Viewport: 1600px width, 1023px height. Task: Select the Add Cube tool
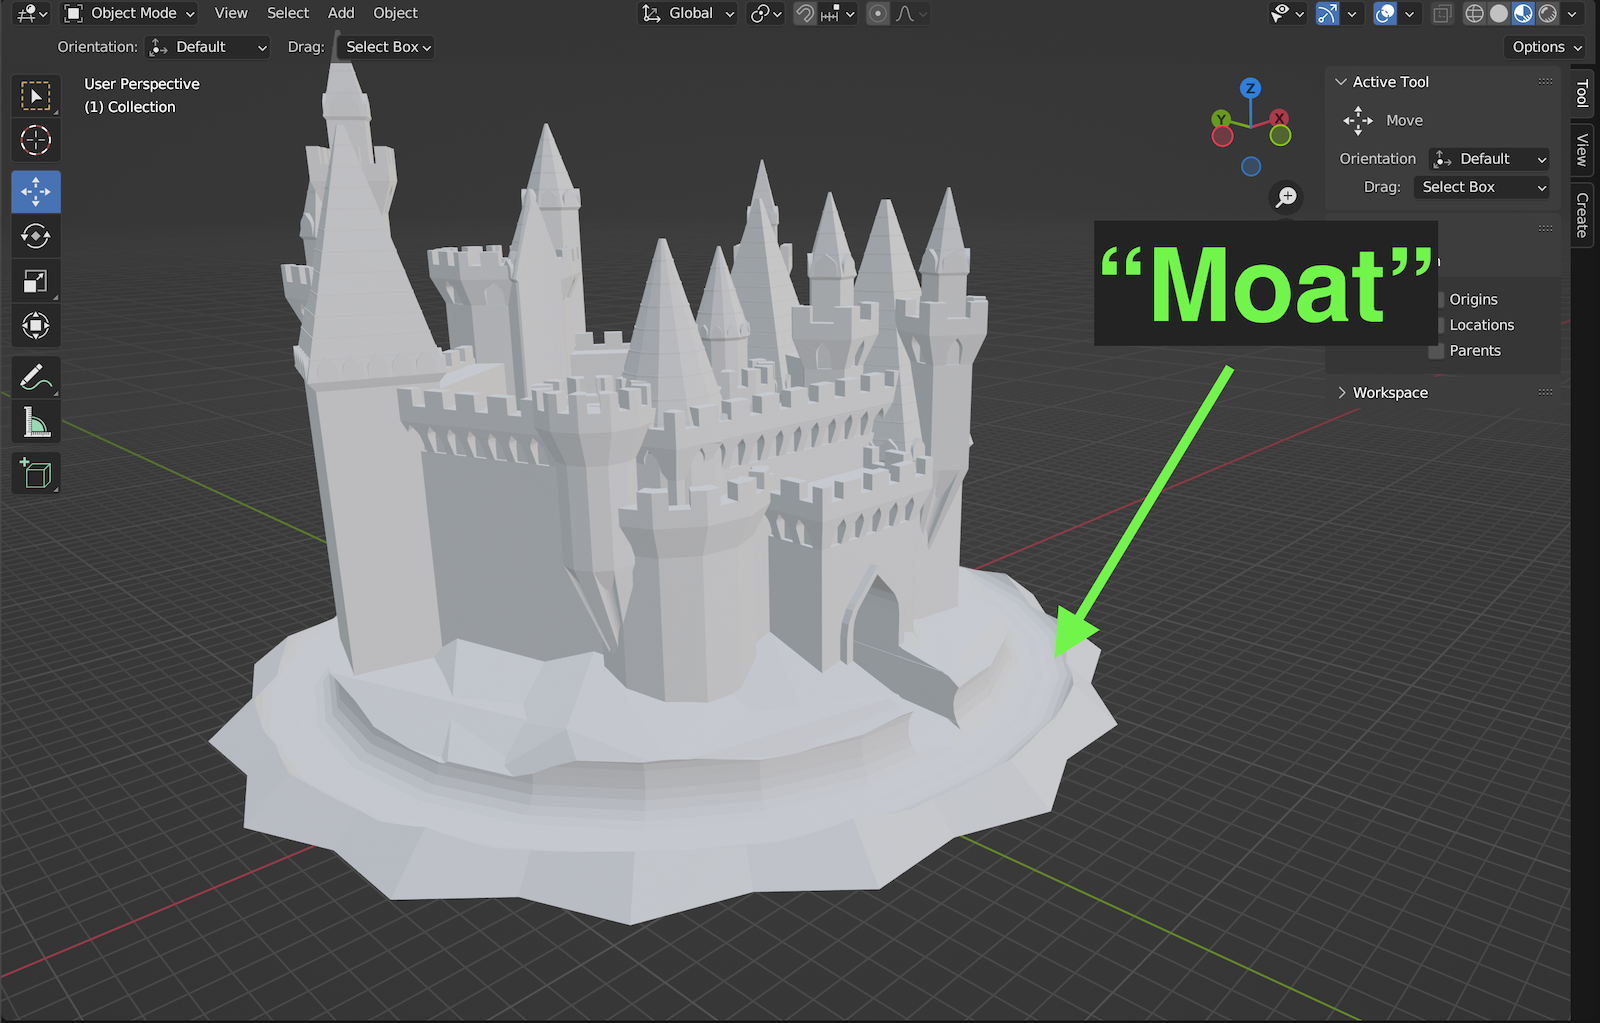[36, 474]
